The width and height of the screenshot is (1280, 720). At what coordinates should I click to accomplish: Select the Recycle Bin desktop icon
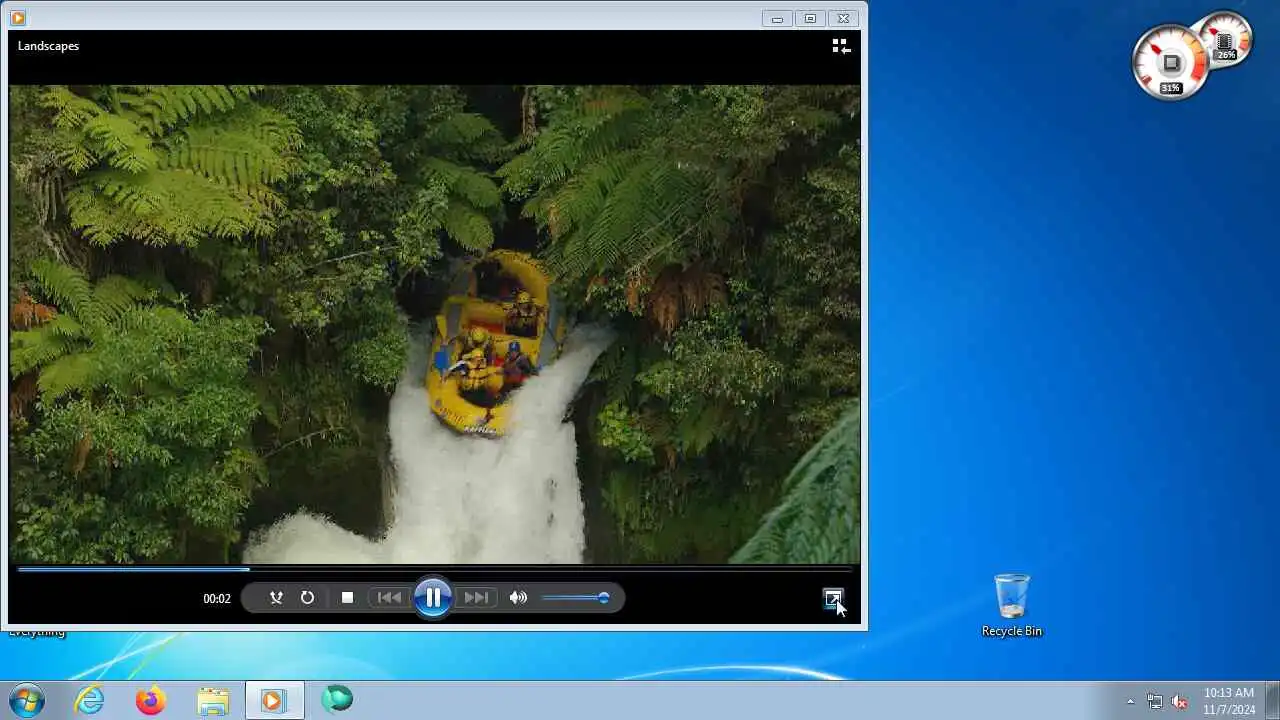[x=1011, y=605]
